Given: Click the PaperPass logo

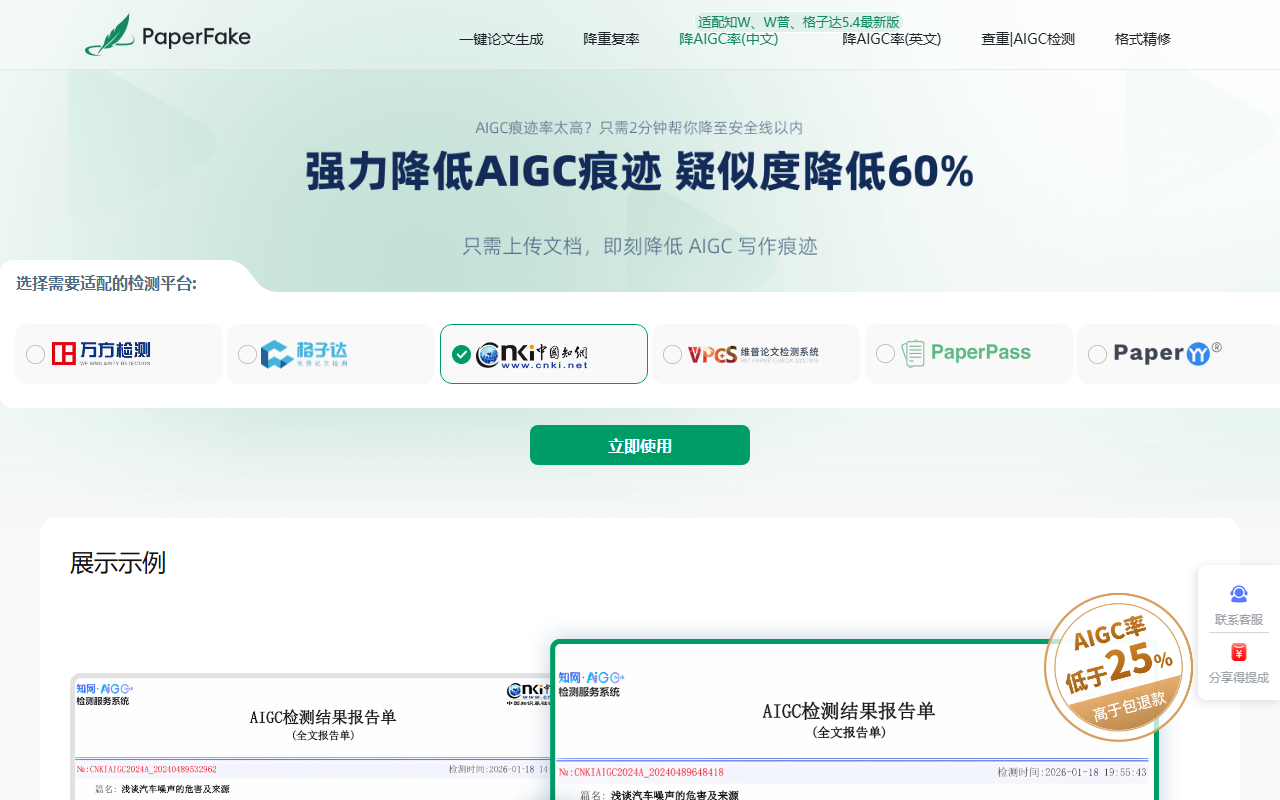Looking at the screenshot, I should [x=966, y=353].
